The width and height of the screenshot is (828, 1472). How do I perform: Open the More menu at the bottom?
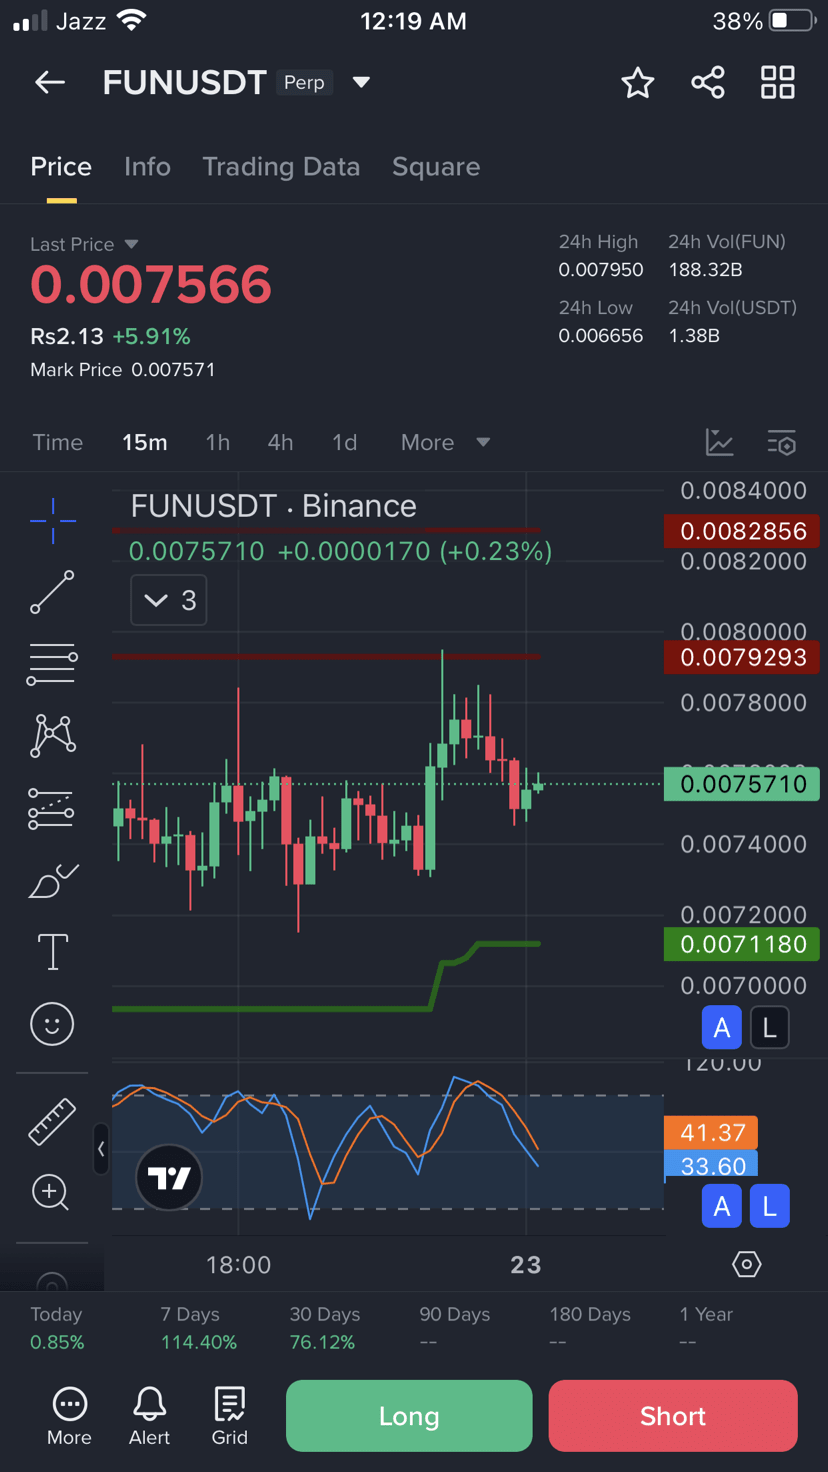[x=69, y=1417]
